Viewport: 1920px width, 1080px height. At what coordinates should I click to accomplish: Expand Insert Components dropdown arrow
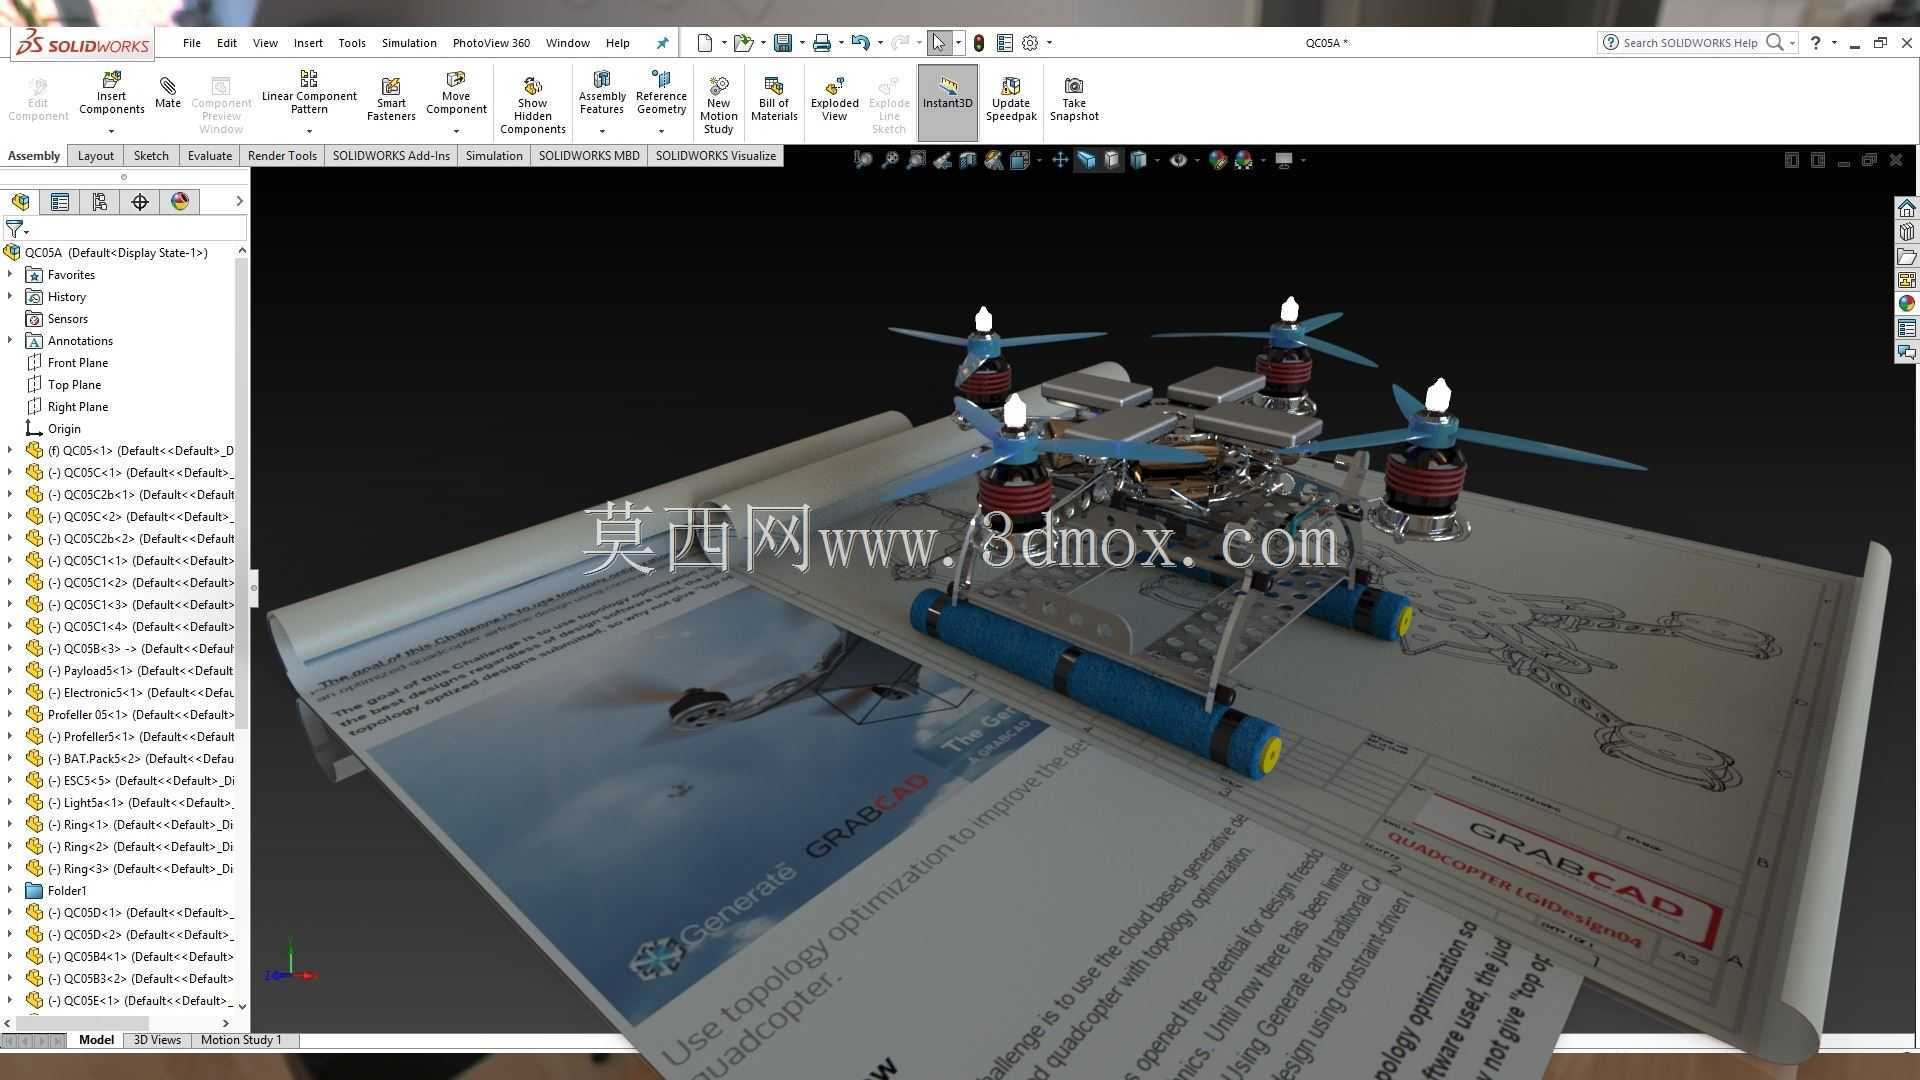coord(111,131)
